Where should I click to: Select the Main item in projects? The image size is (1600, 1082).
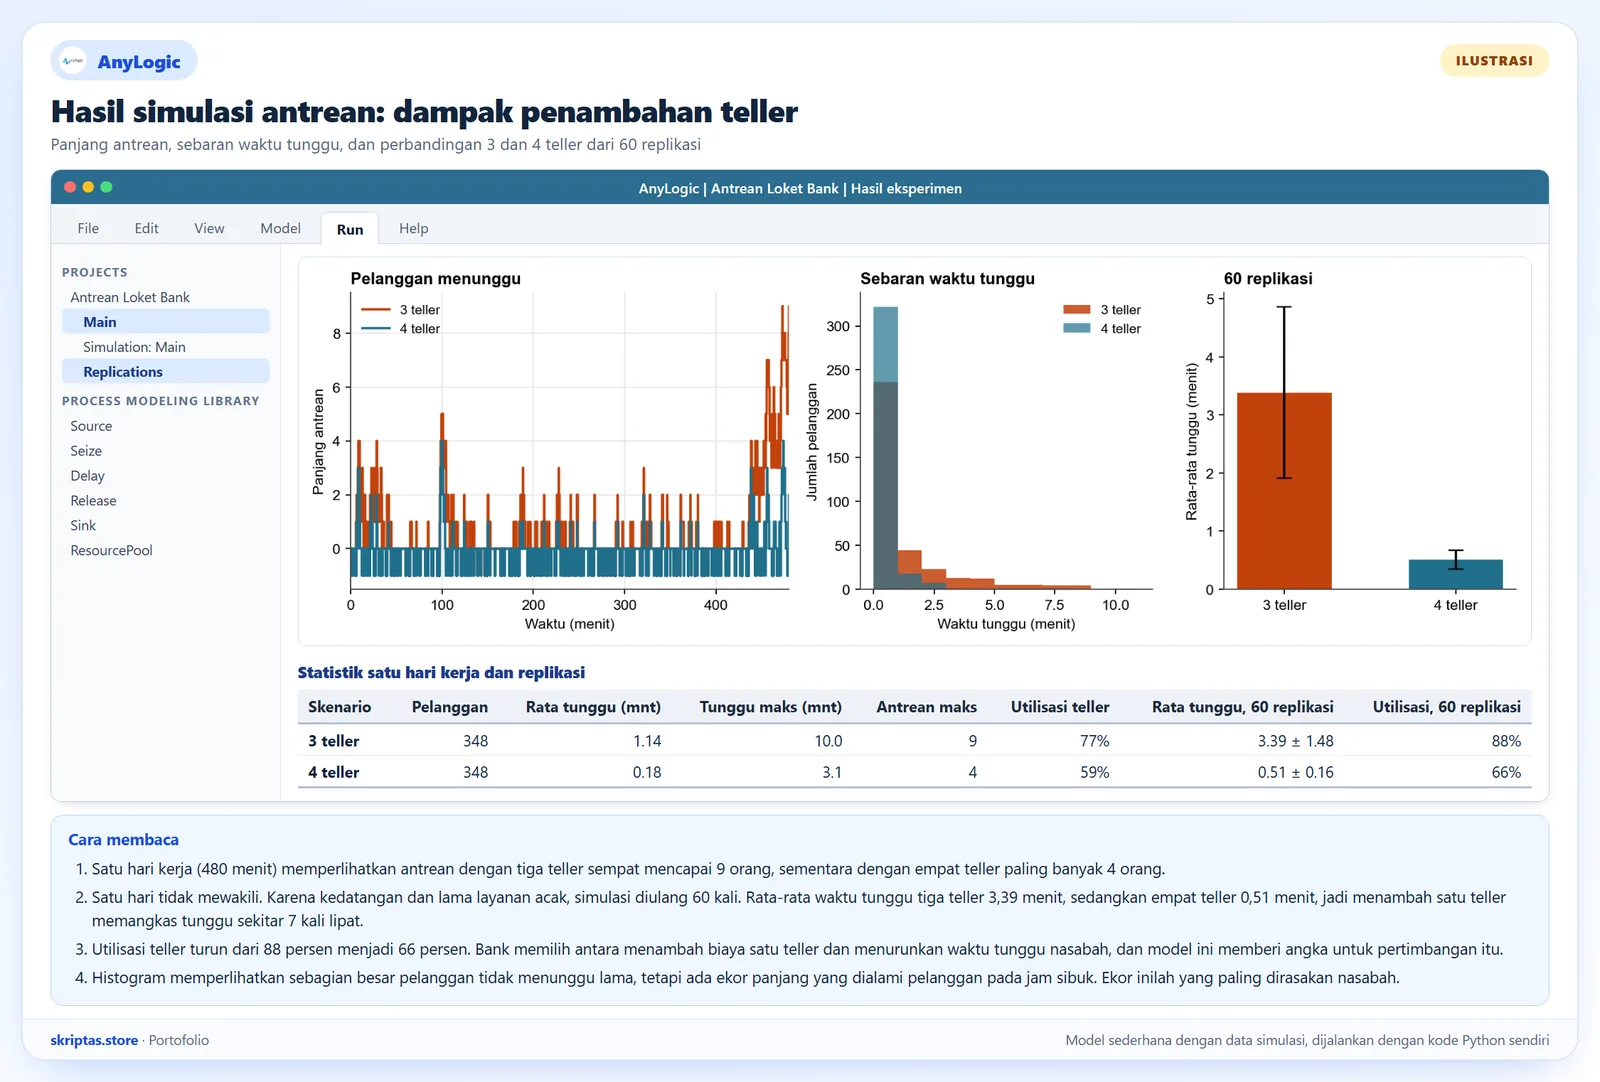click(166, 321)
